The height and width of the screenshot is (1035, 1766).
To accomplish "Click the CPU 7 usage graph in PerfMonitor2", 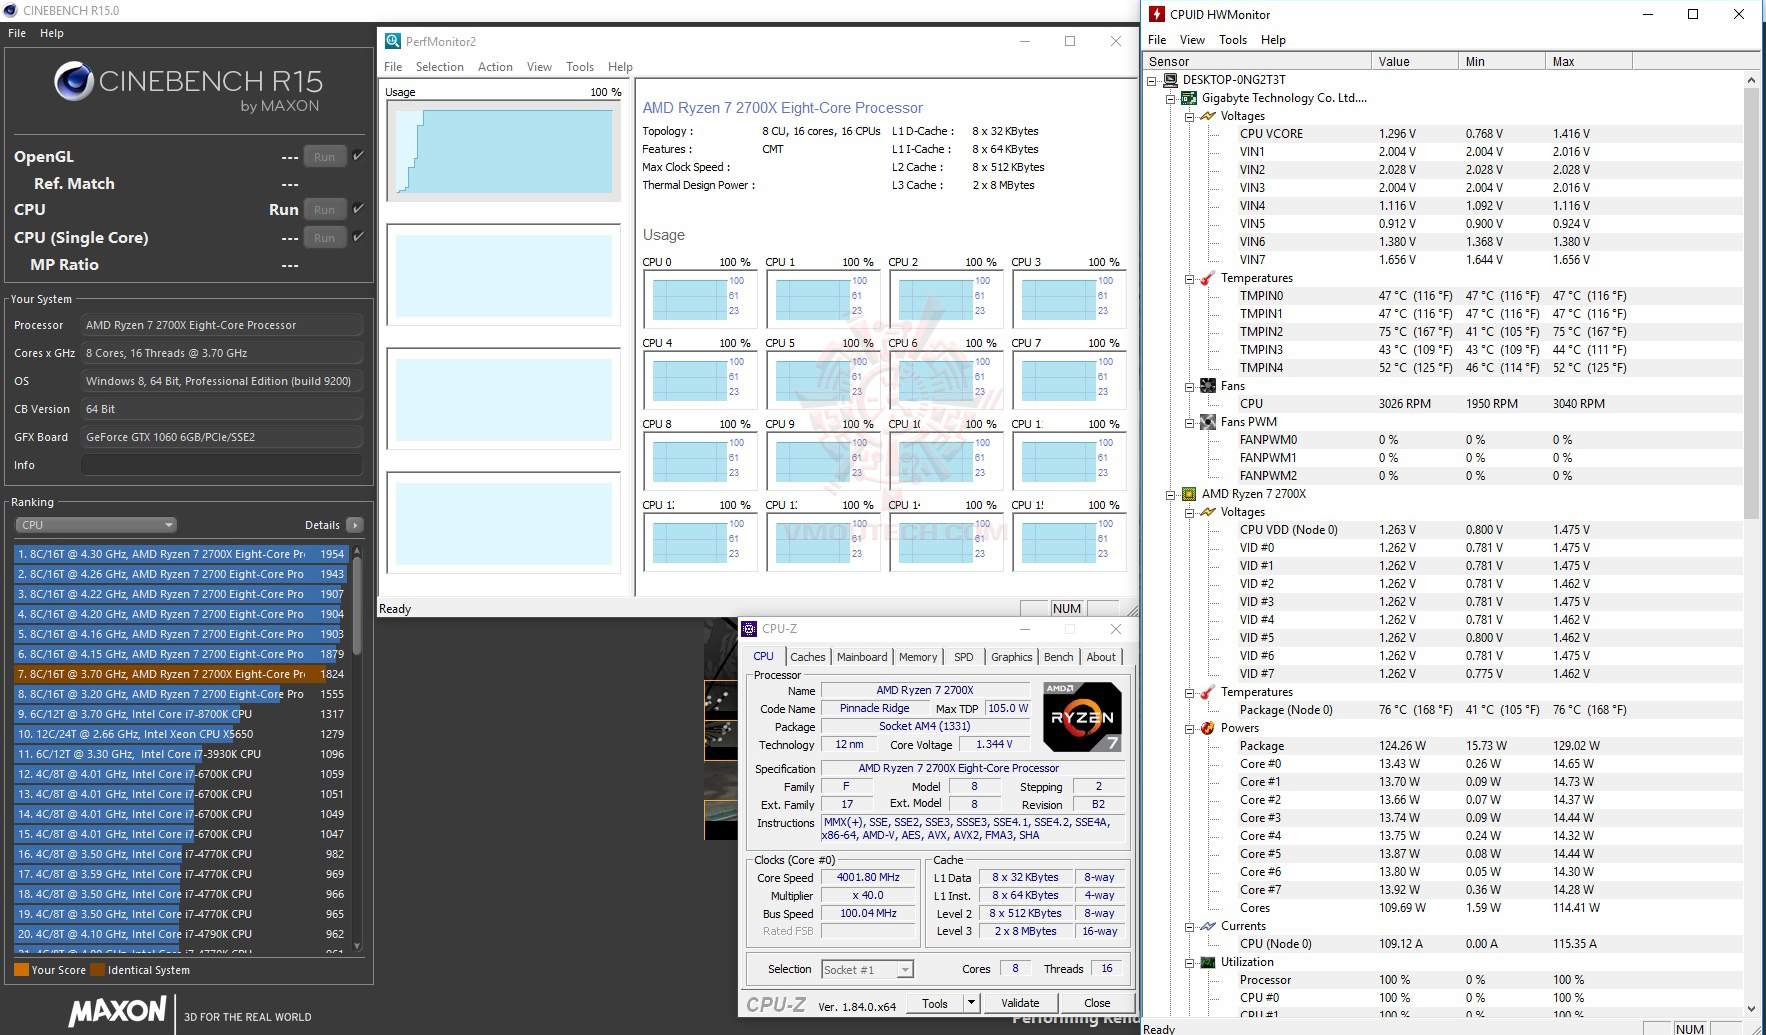I will pyautogui.click(x=1068, y=380).
